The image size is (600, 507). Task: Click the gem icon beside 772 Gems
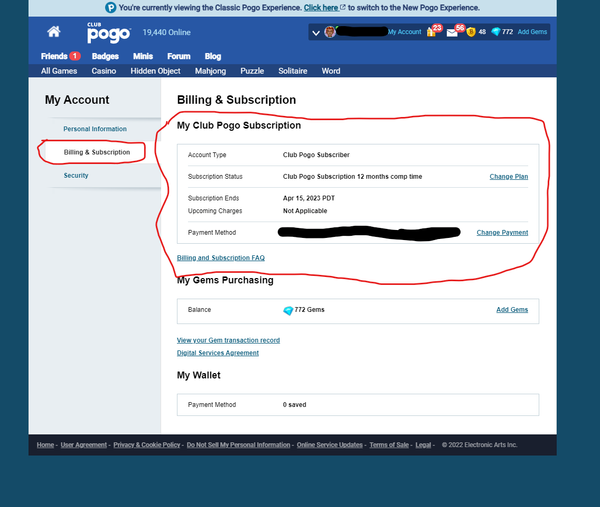(288, 310)
